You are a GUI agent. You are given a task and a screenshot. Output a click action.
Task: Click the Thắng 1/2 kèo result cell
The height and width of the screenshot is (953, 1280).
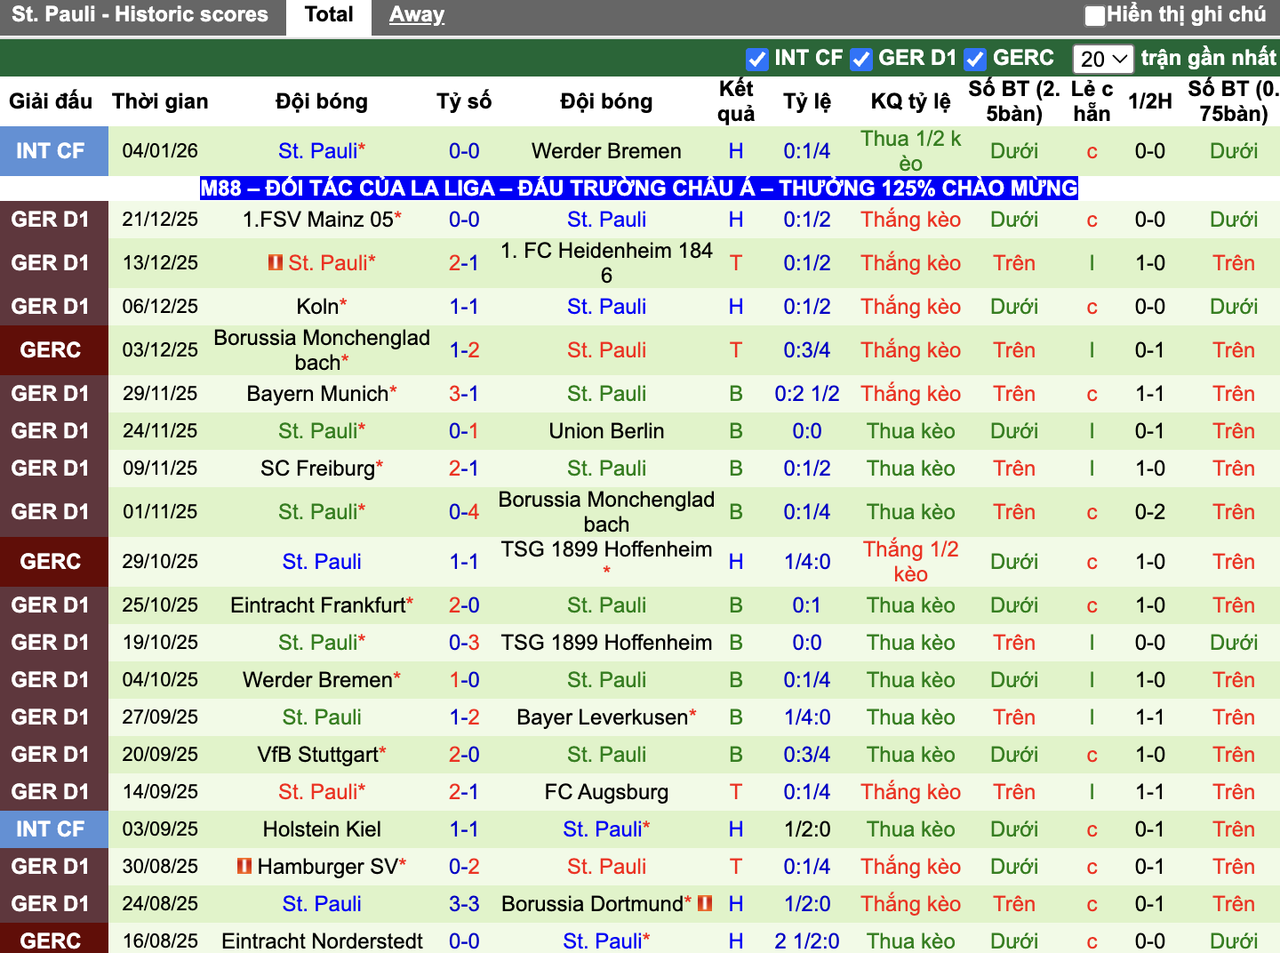(911, 562)
